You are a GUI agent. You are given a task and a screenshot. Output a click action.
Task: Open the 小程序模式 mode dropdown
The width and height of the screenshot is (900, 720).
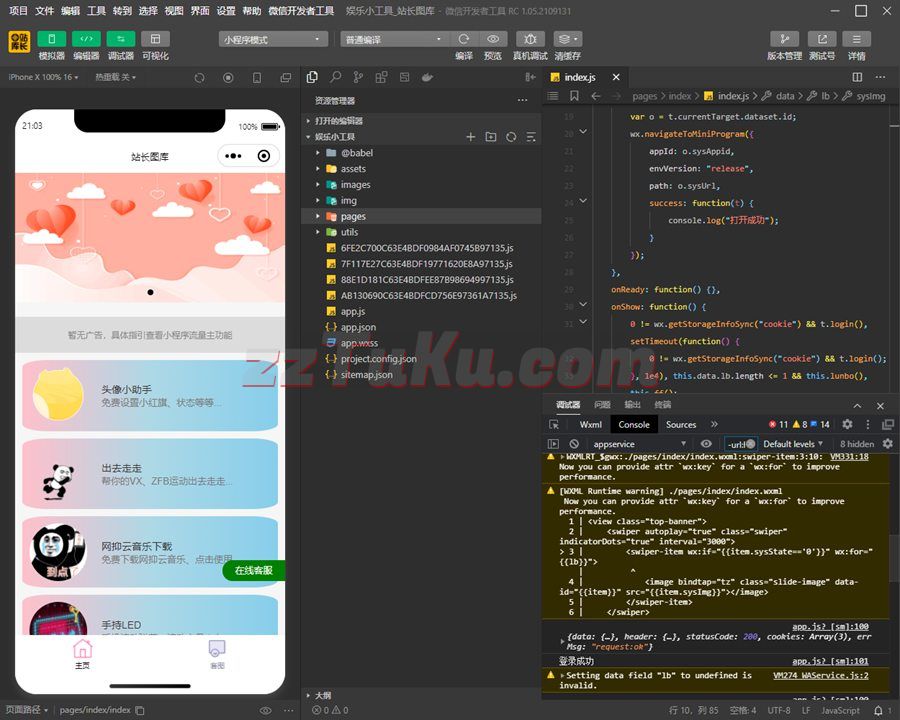tap(273, 39)
